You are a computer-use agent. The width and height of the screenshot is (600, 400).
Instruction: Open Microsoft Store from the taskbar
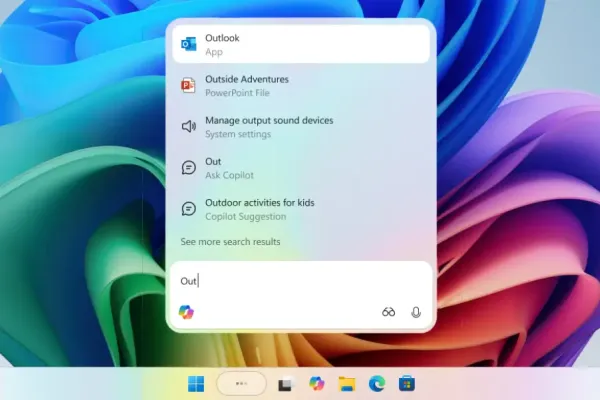pos(407,384)
